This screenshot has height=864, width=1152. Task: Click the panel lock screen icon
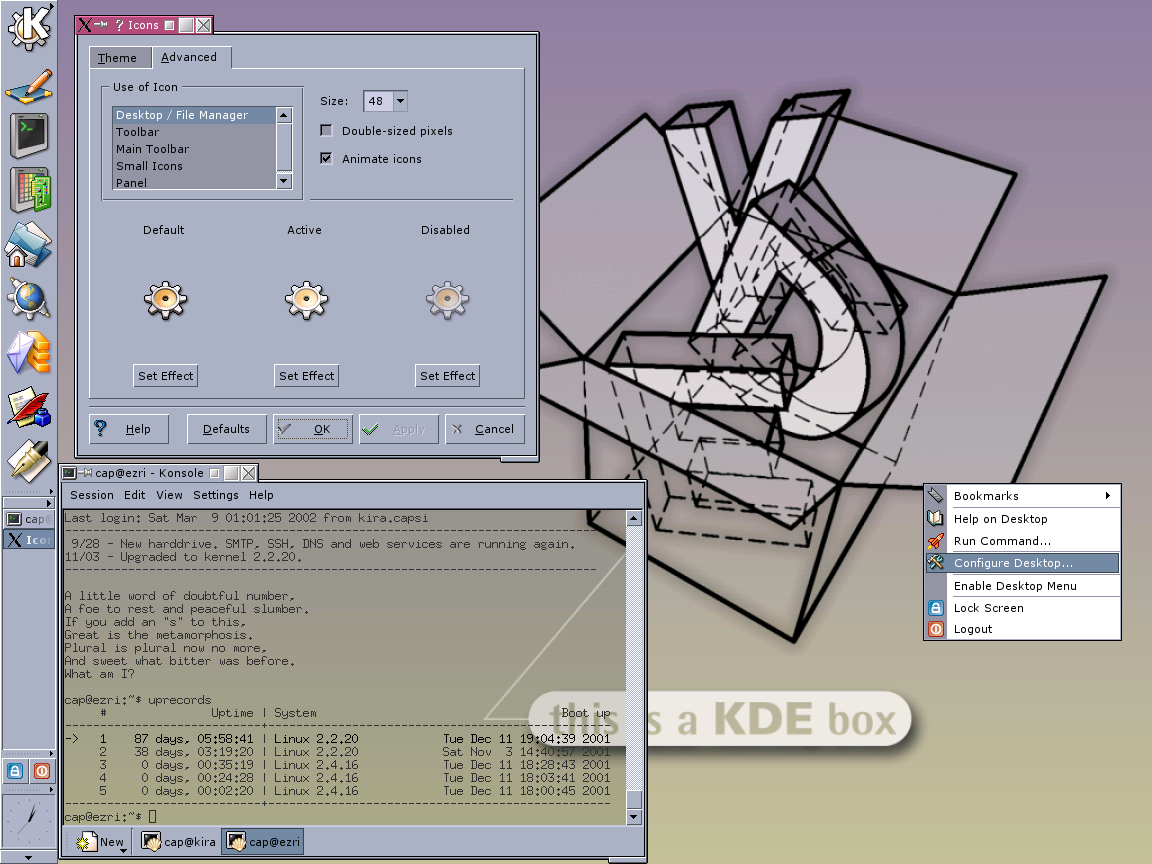point(15,771)
